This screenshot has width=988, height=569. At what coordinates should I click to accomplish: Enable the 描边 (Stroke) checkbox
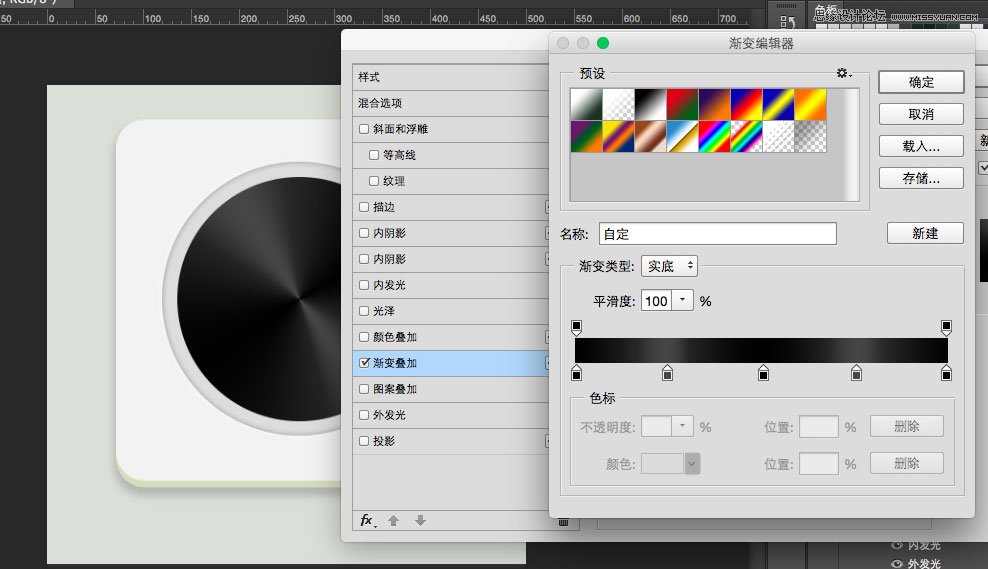[x=364, y=207]
